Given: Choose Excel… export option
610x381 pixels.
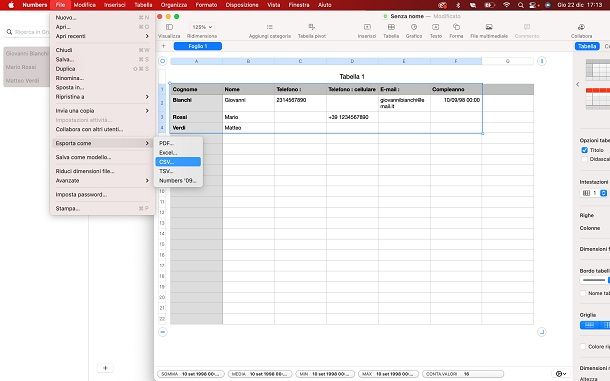Looking at the screenshot, I should point(178,153).
